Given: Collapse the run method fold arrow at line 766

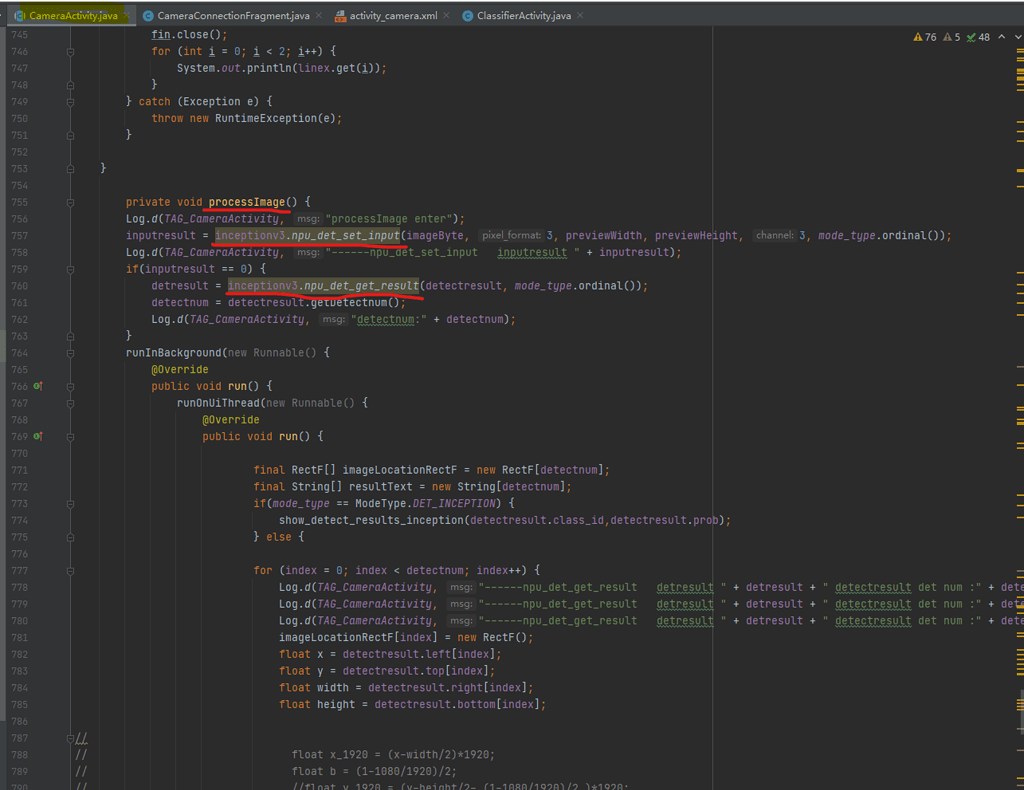Looking at the screenshot, I should 68,386.
